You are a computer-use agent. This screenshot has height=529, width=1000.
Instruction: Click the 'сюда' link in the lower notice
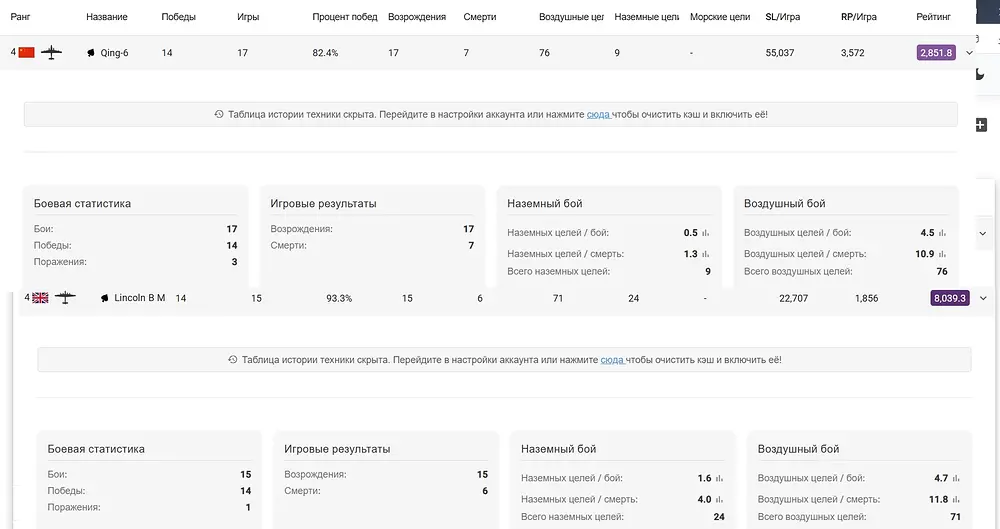pos(612,360)
